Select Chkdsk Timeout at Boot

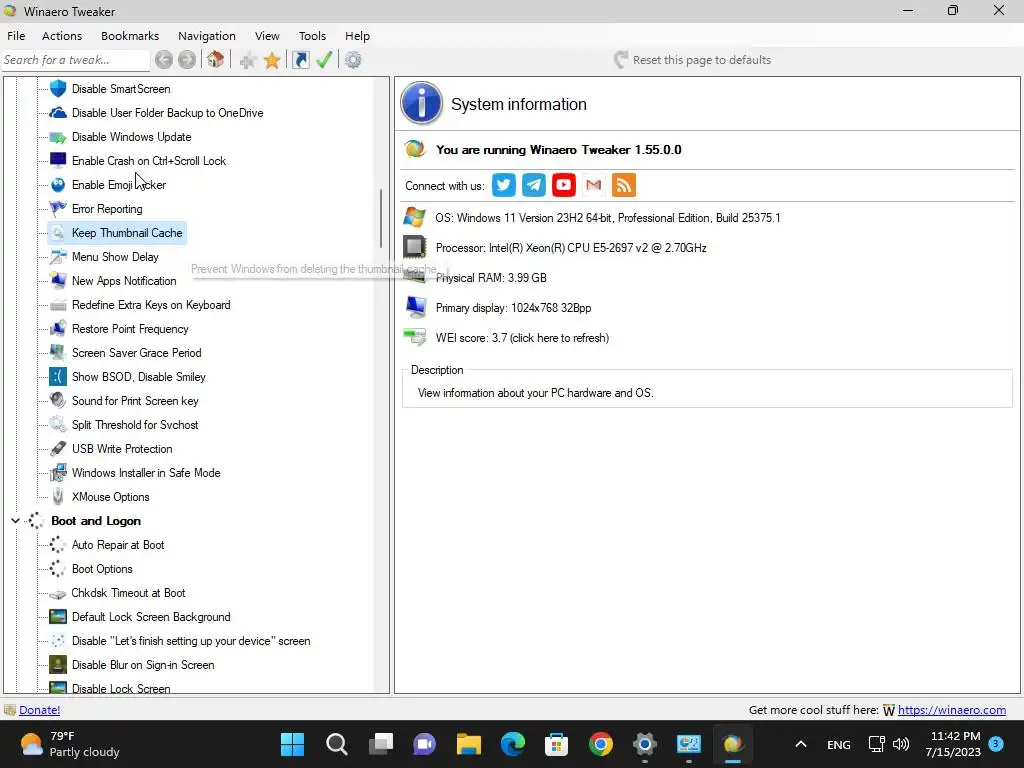pos(128,593)
